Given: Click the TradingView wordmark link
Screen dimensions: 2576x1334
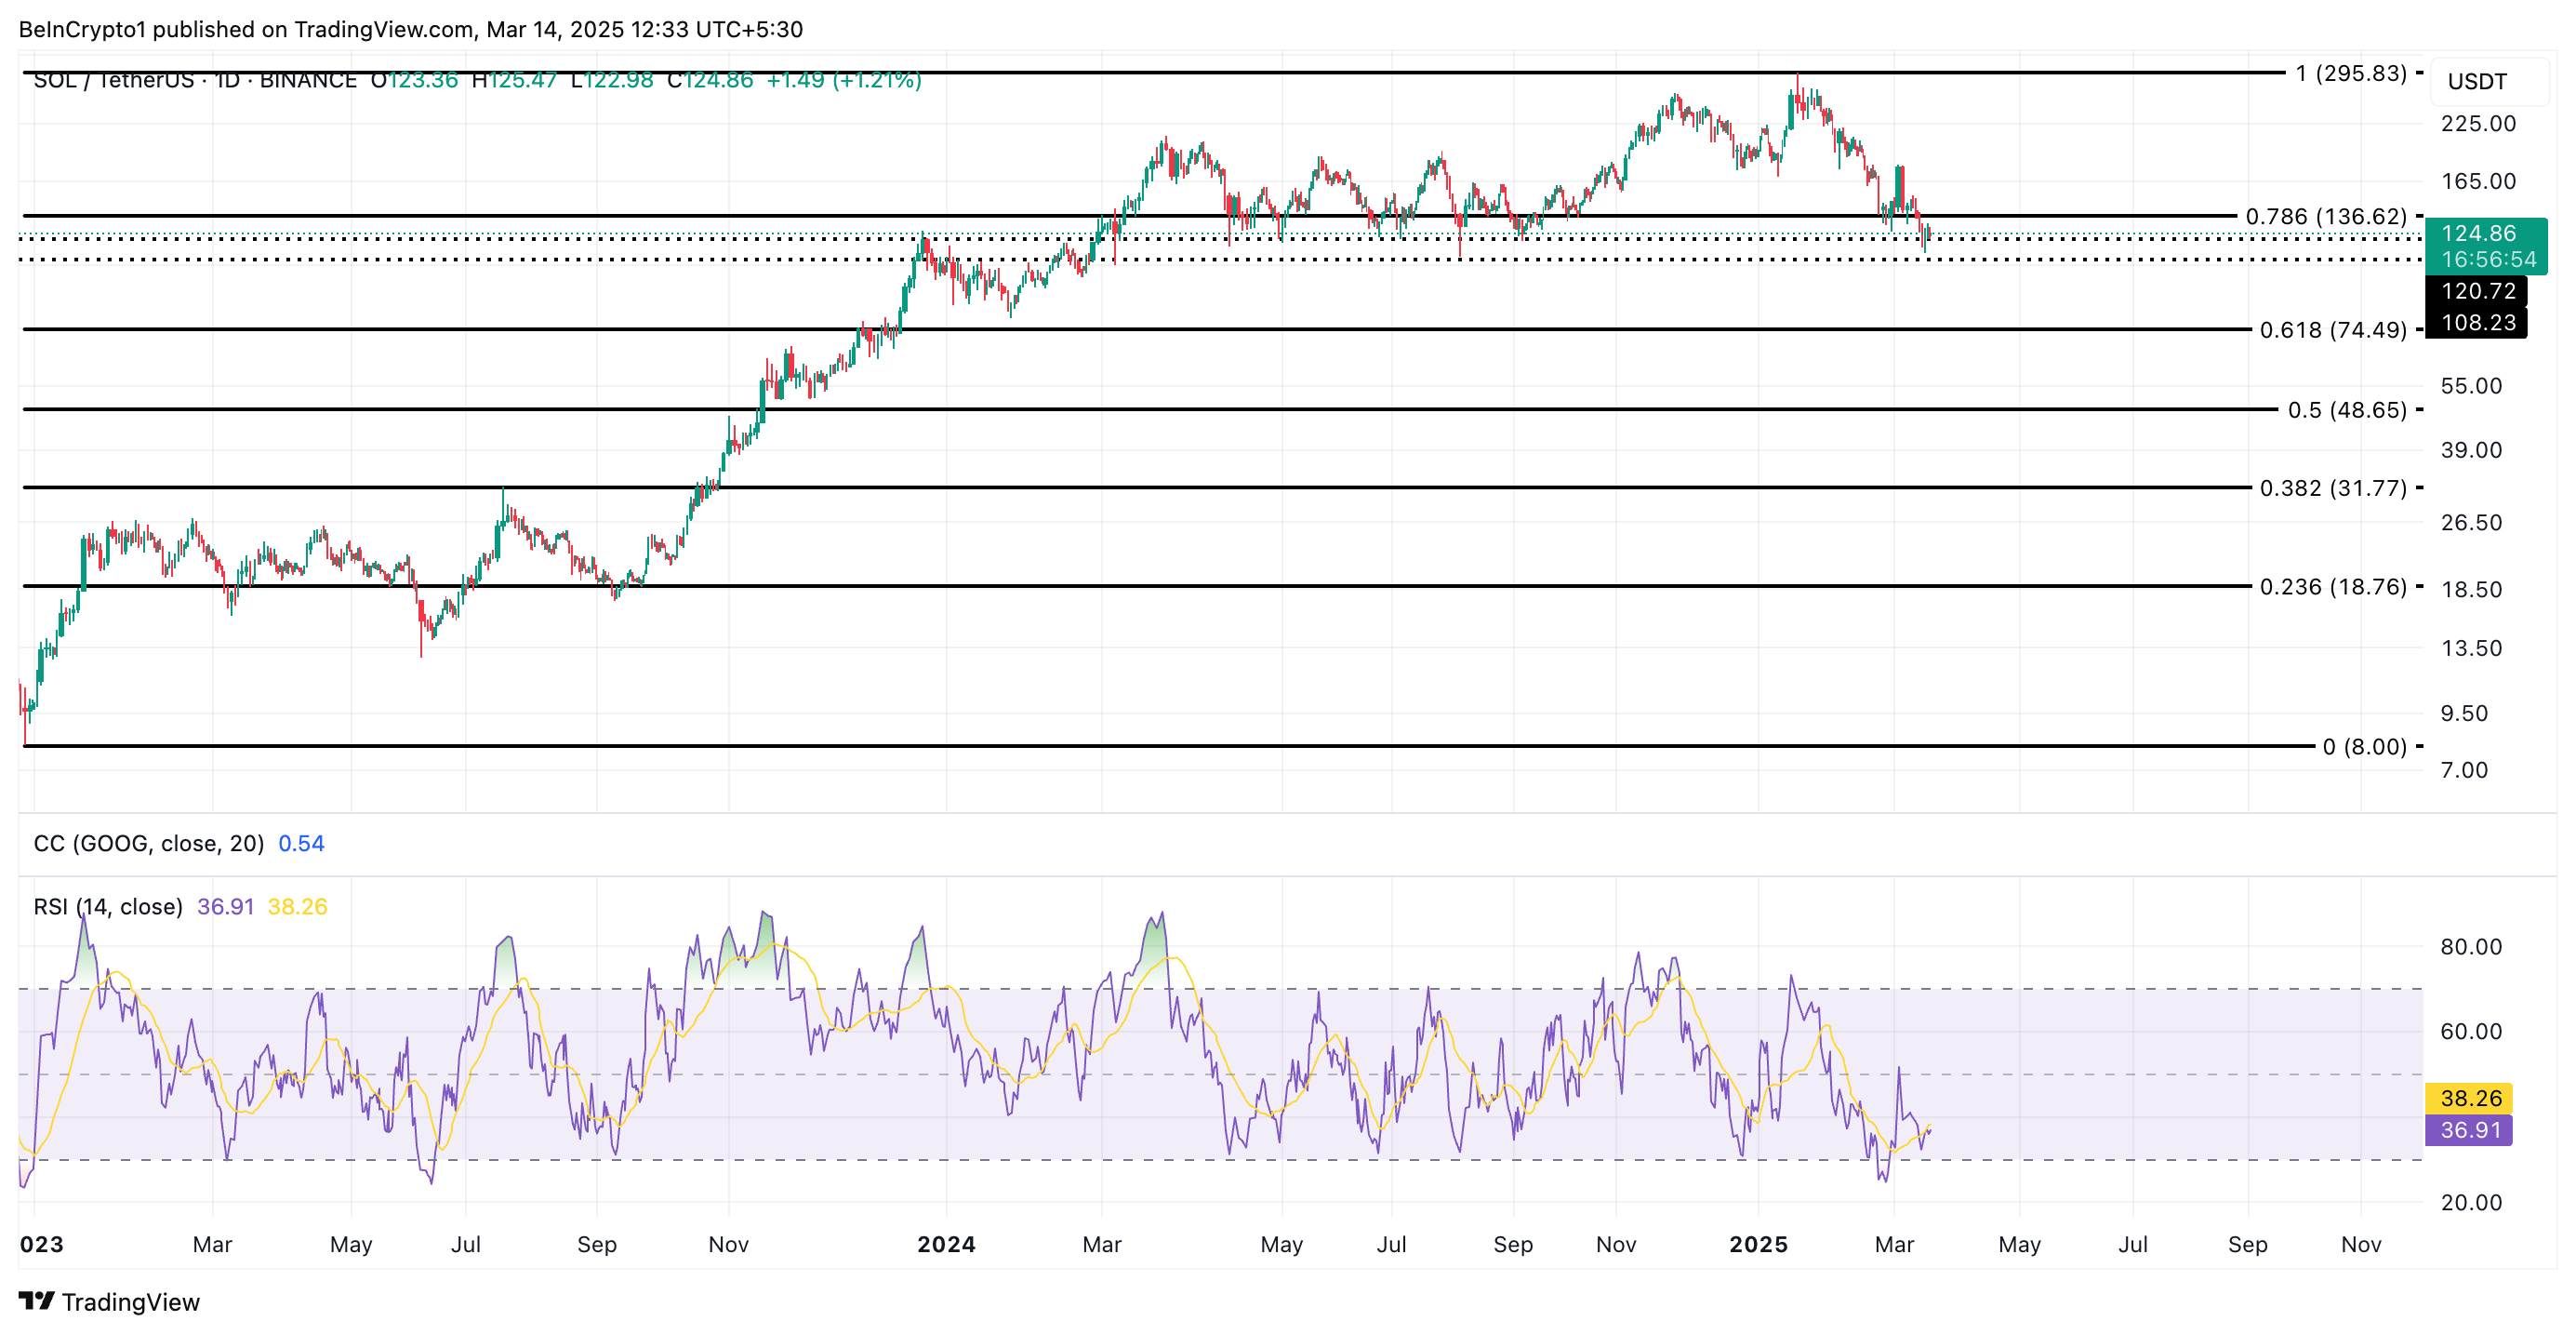Looking at the screenshot, I should [x=130, y=1302].
